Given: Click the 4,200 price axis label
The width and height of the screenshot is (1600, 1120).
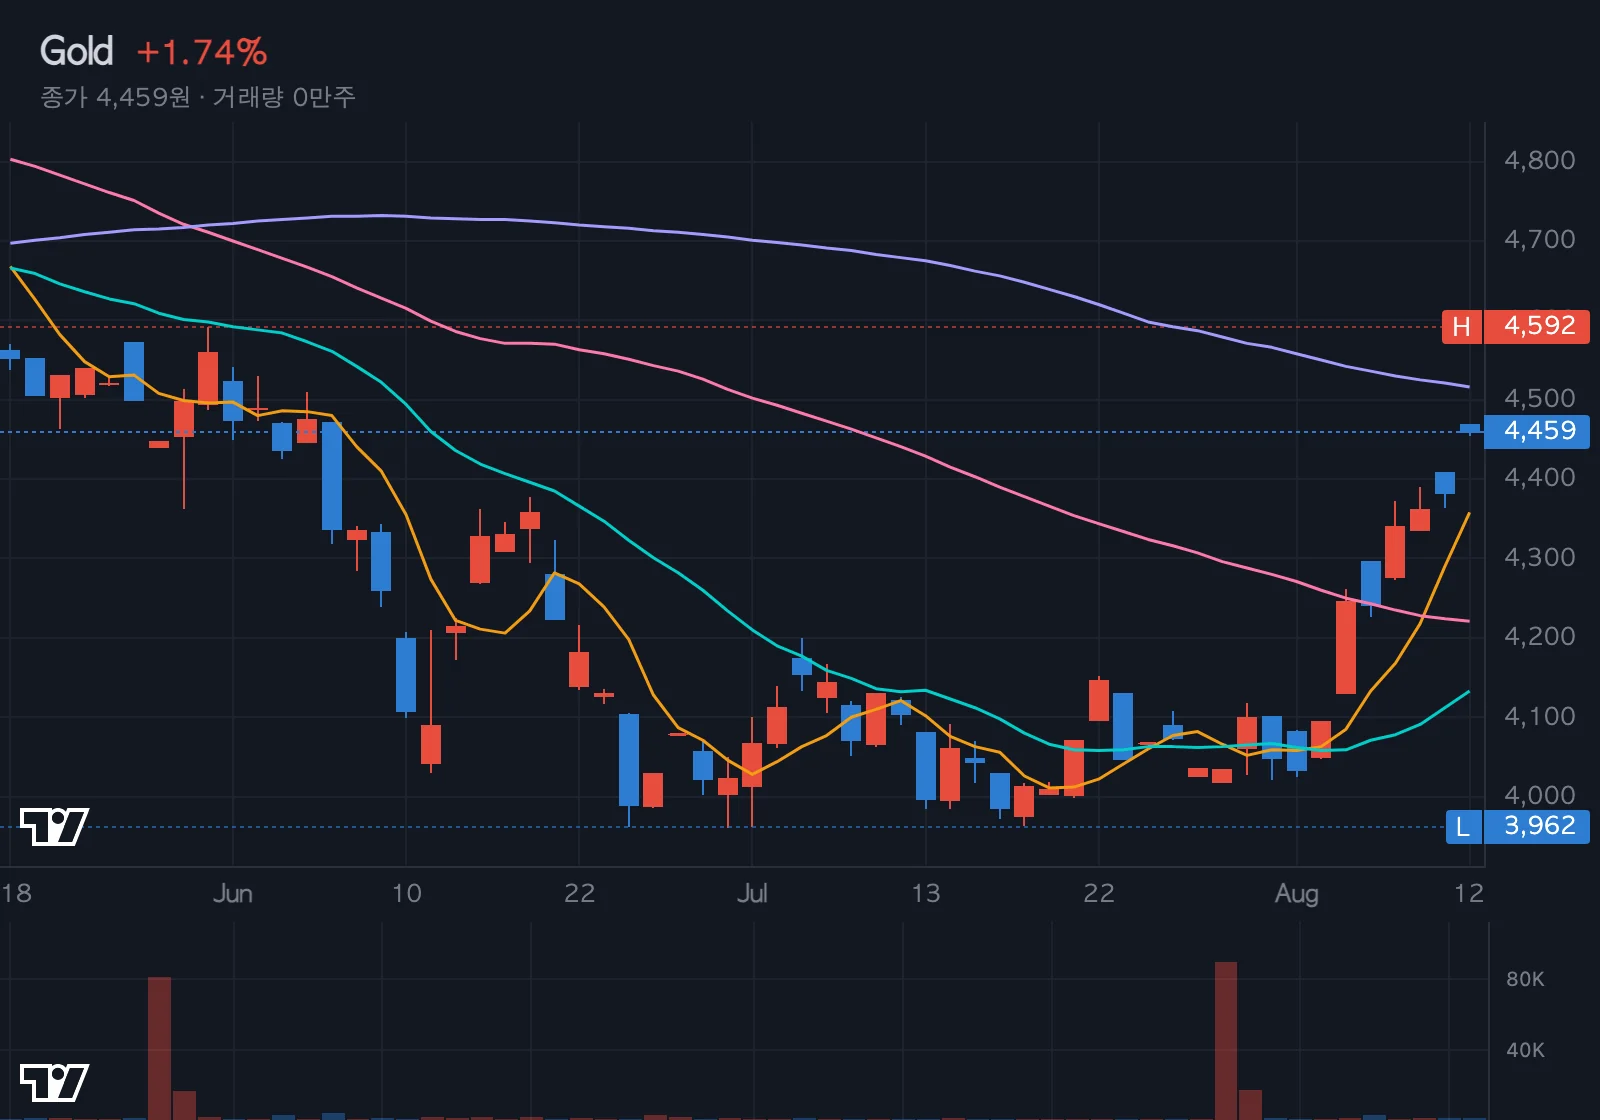Looking at the screenshot, I should [x=1539, y=636].
